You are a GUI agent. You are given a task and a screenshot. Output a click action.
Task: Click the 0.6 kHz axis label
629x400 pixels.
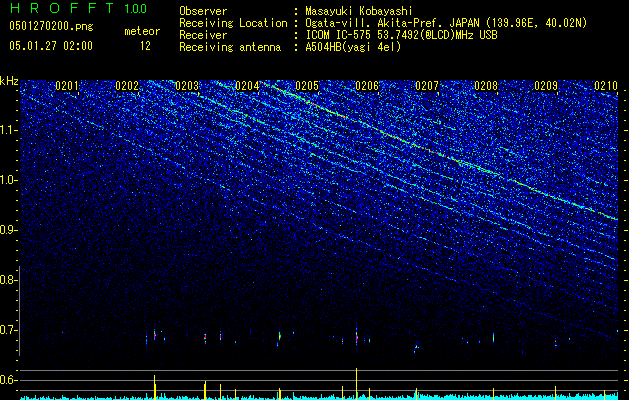coord(9,380)
